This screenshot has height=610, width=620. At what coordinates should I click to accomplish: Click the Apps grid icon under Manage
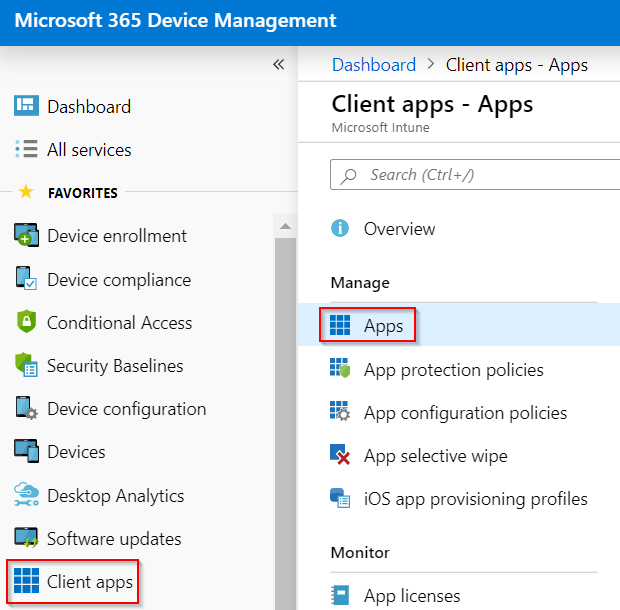(340, 325)
